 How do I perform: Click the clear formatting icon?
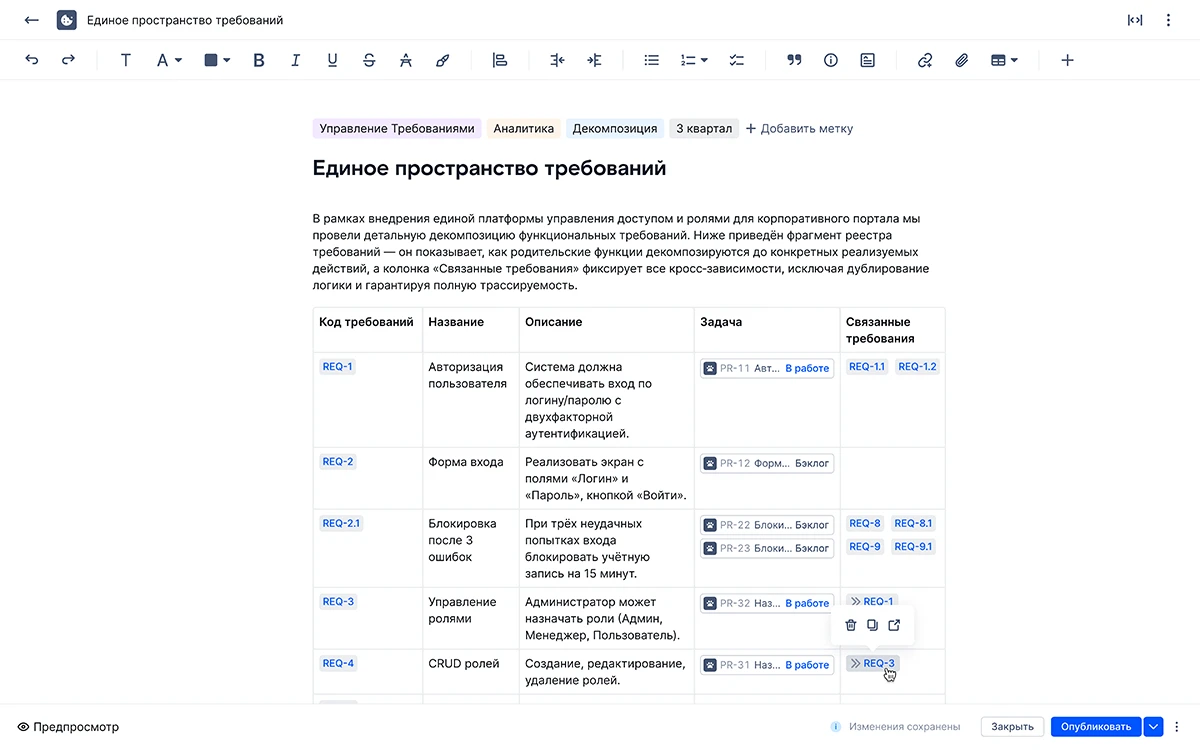click(405, 60)
